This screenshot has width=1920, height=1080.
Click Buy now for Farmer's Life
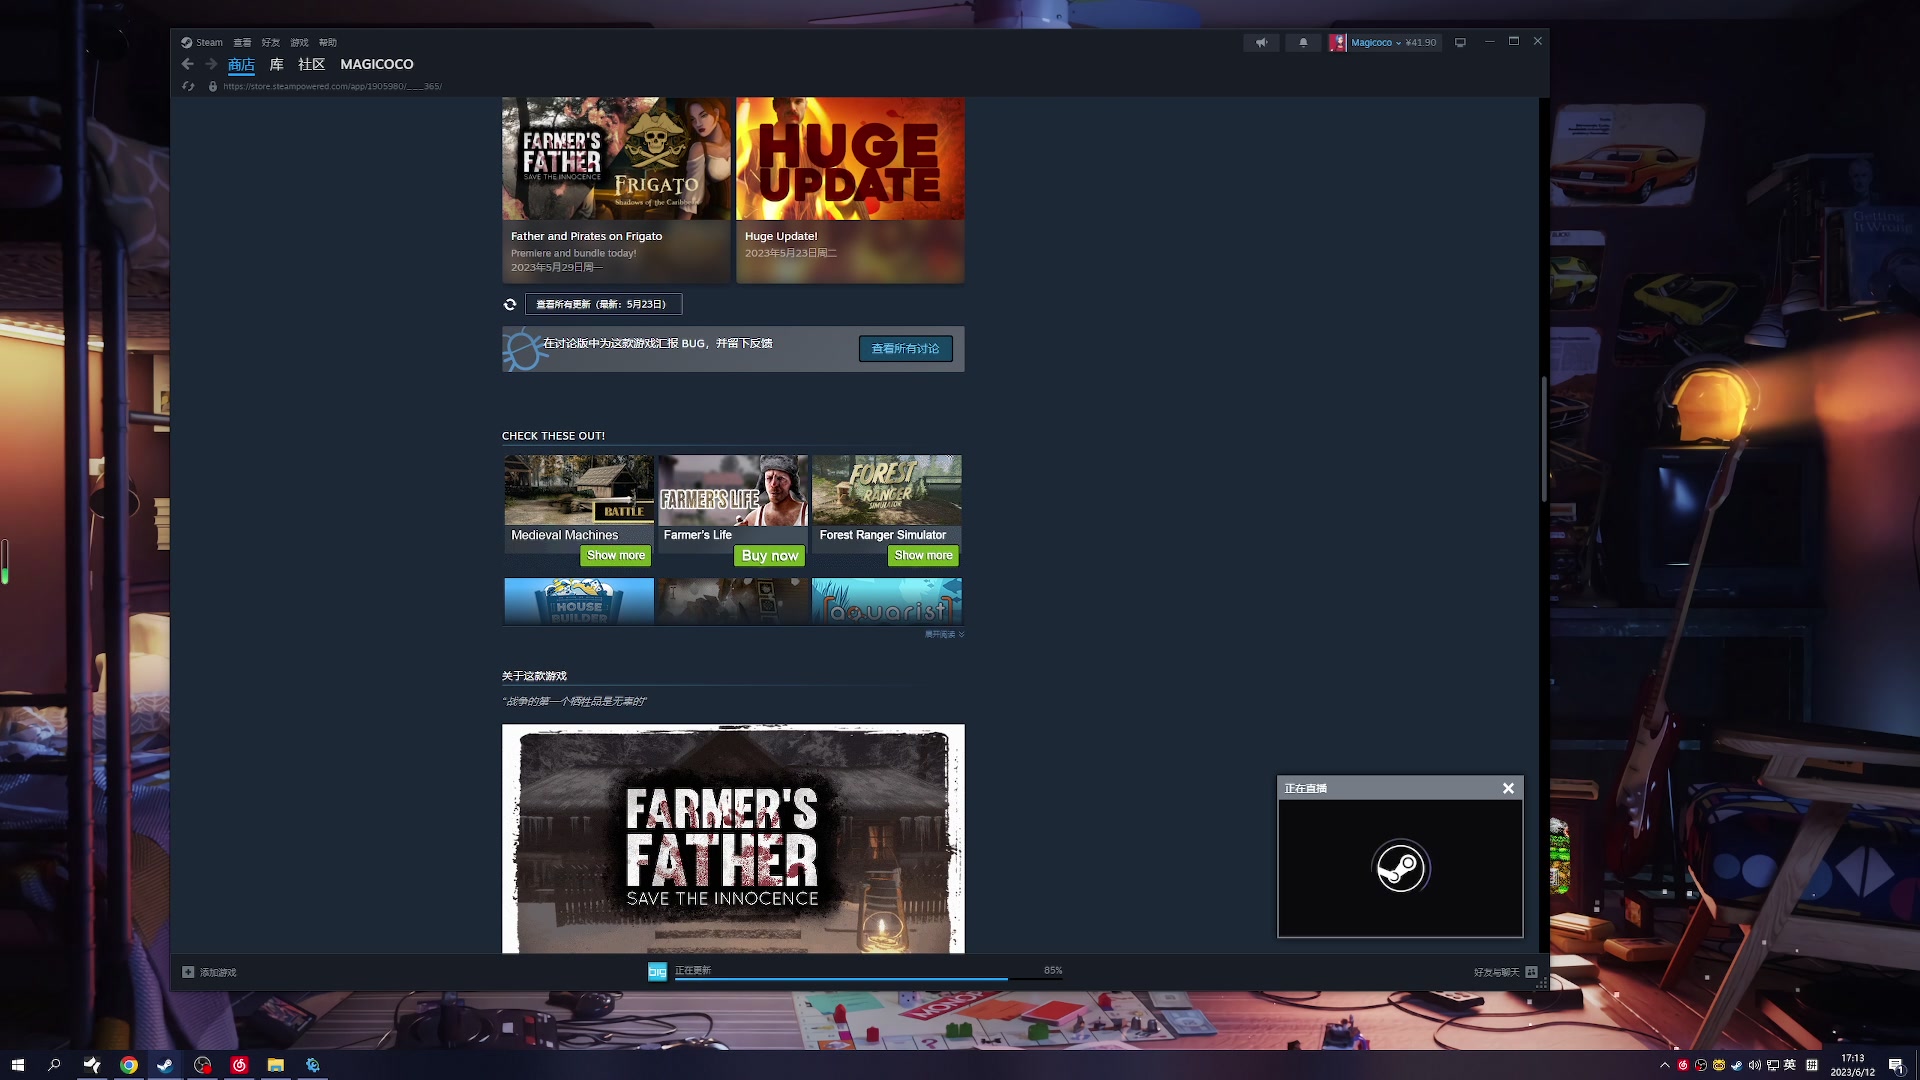click(x=769, y=556)
